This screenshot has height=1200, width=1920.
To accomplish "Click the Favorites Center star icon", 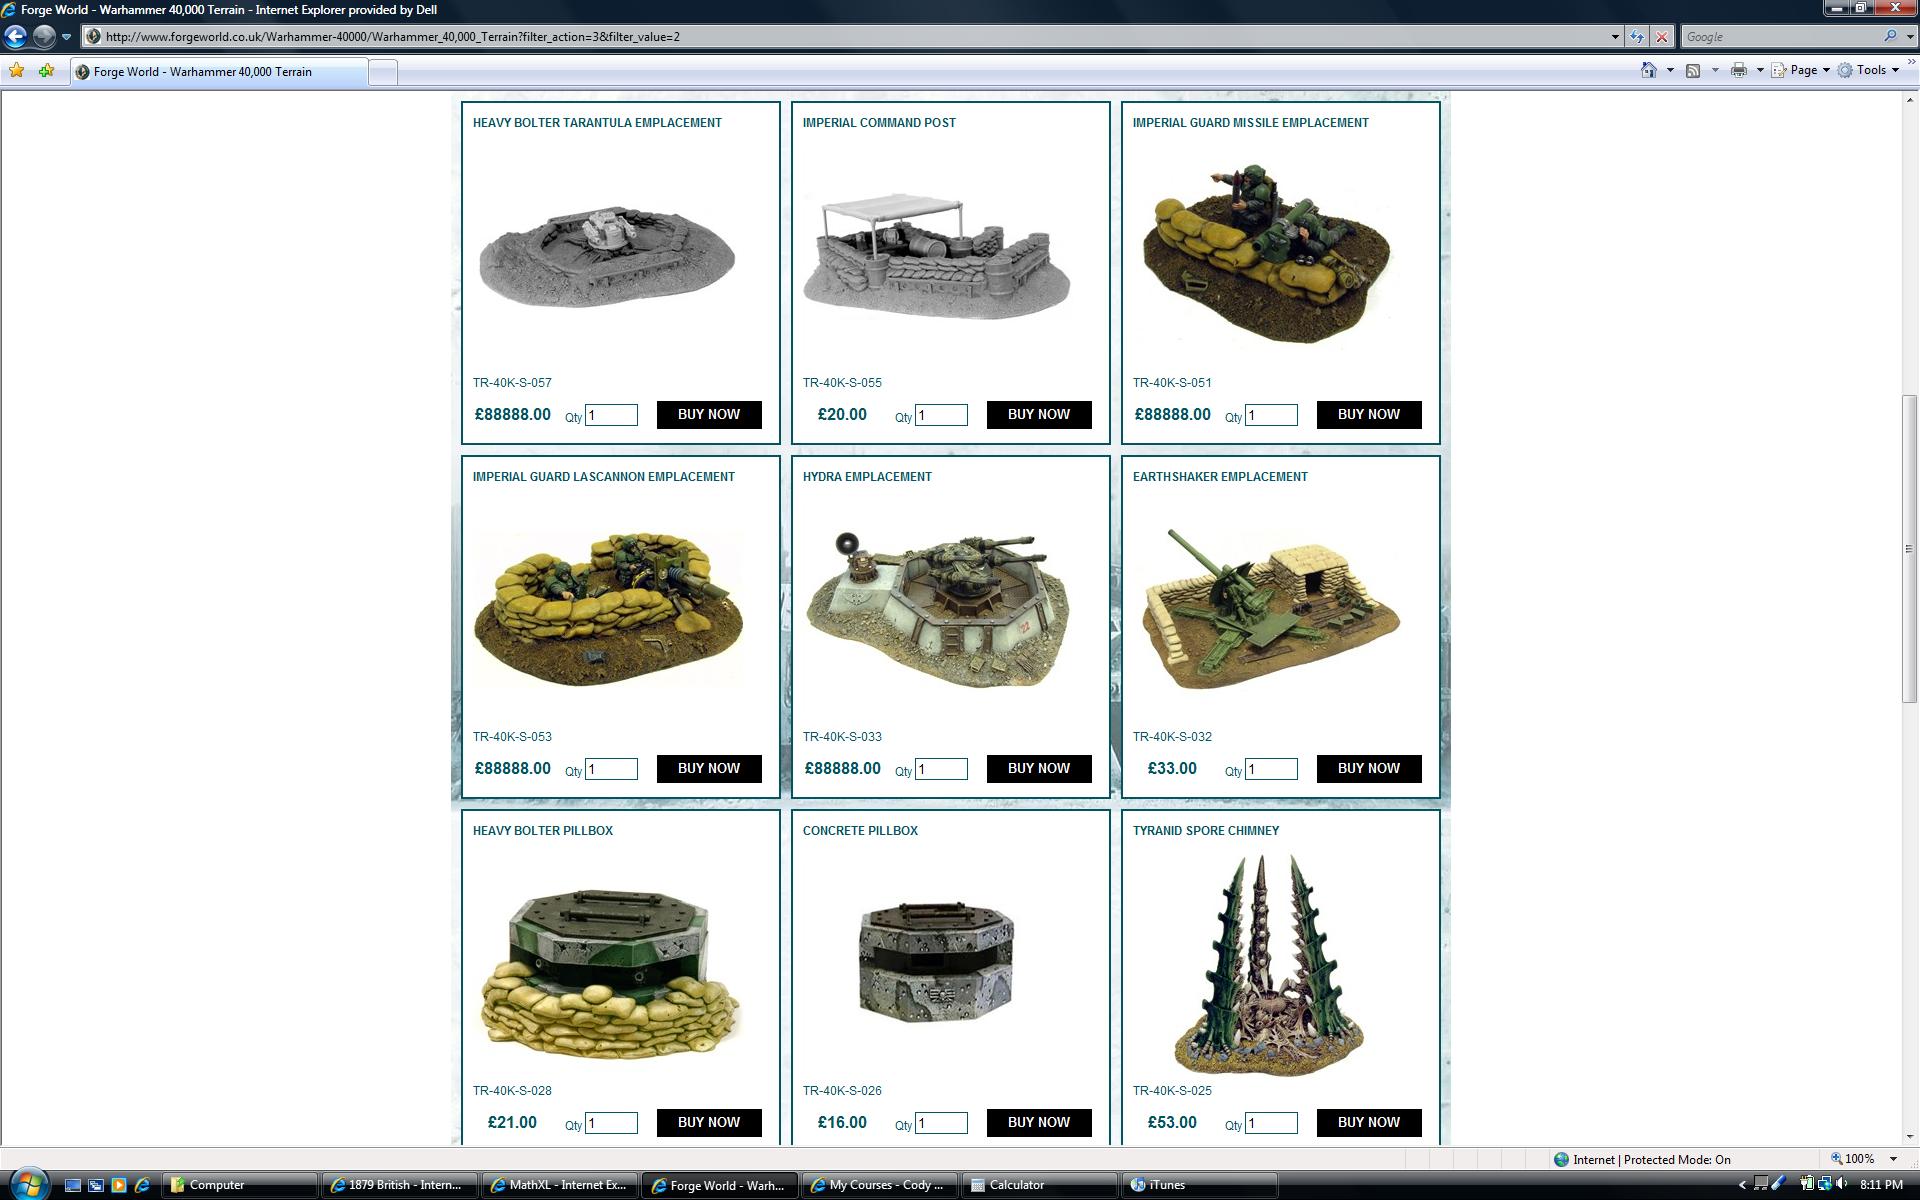I will tap(16, 71).
